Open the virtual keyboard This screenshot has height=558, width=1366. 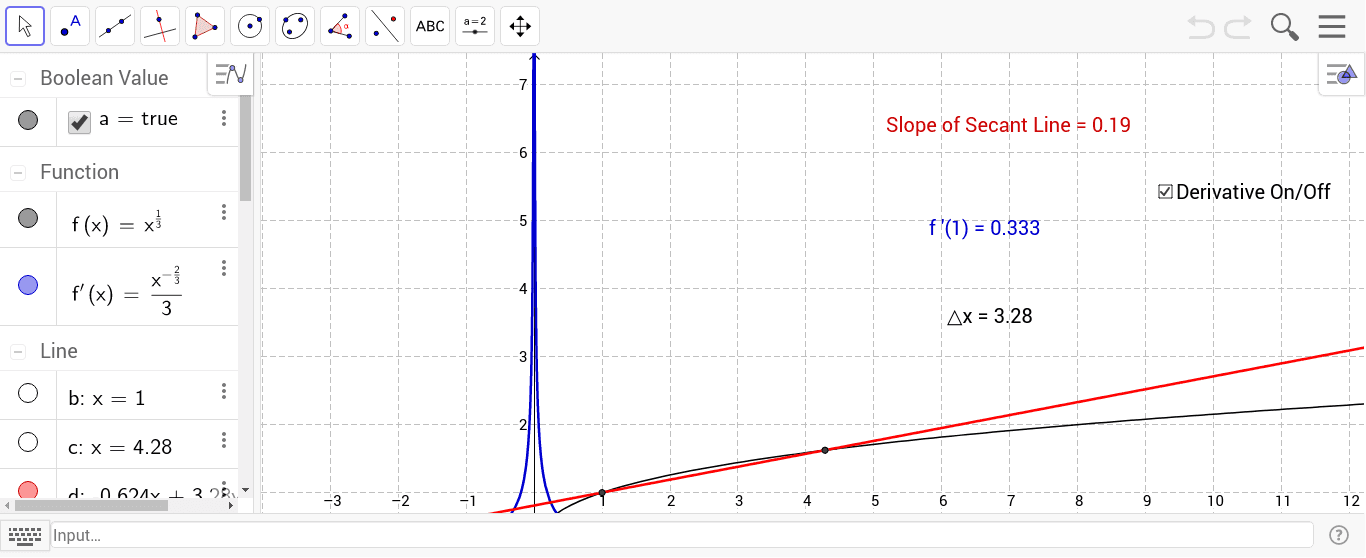coord(24,535)
